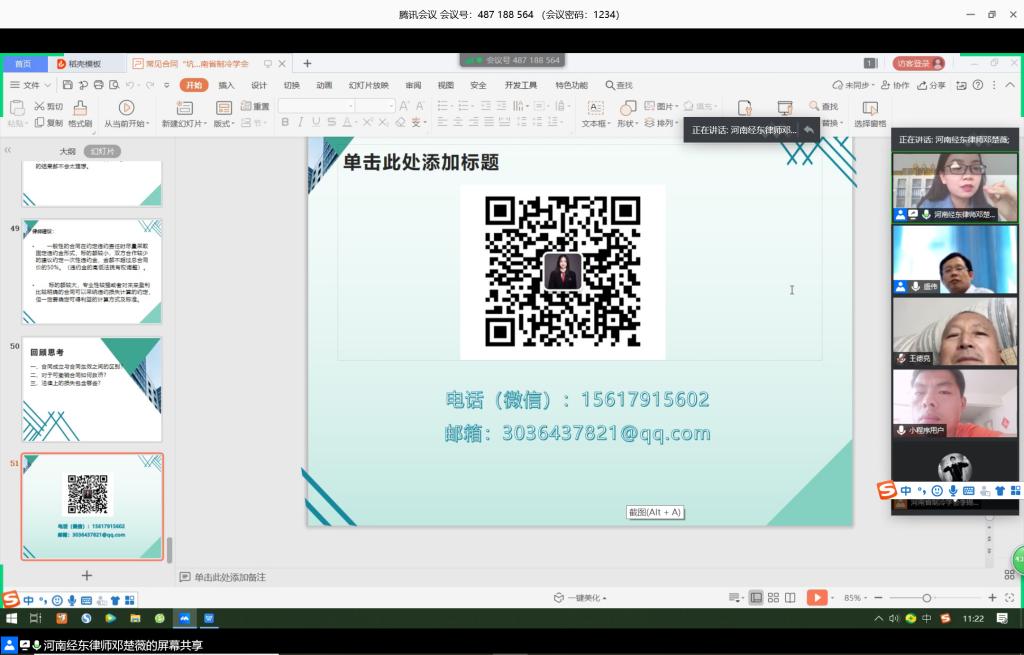Select slide 50 thumbnail 回顾思考

point(92,389)
